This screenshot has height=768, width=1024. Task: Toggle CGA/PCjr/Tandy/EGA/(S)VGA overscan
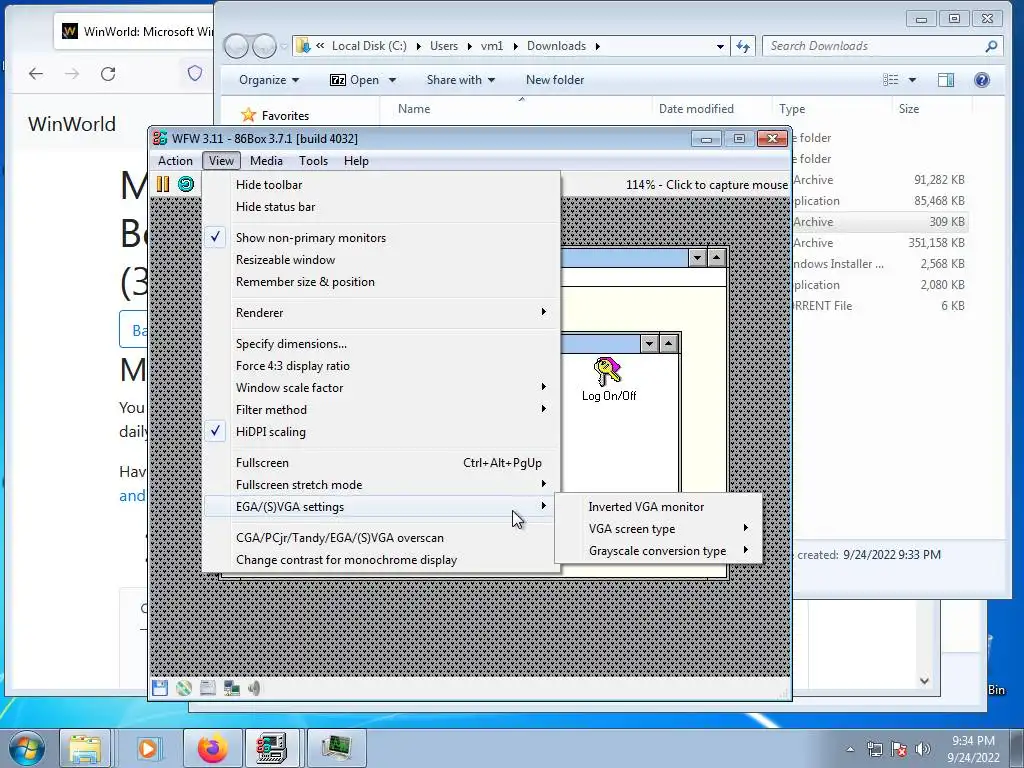382,538
